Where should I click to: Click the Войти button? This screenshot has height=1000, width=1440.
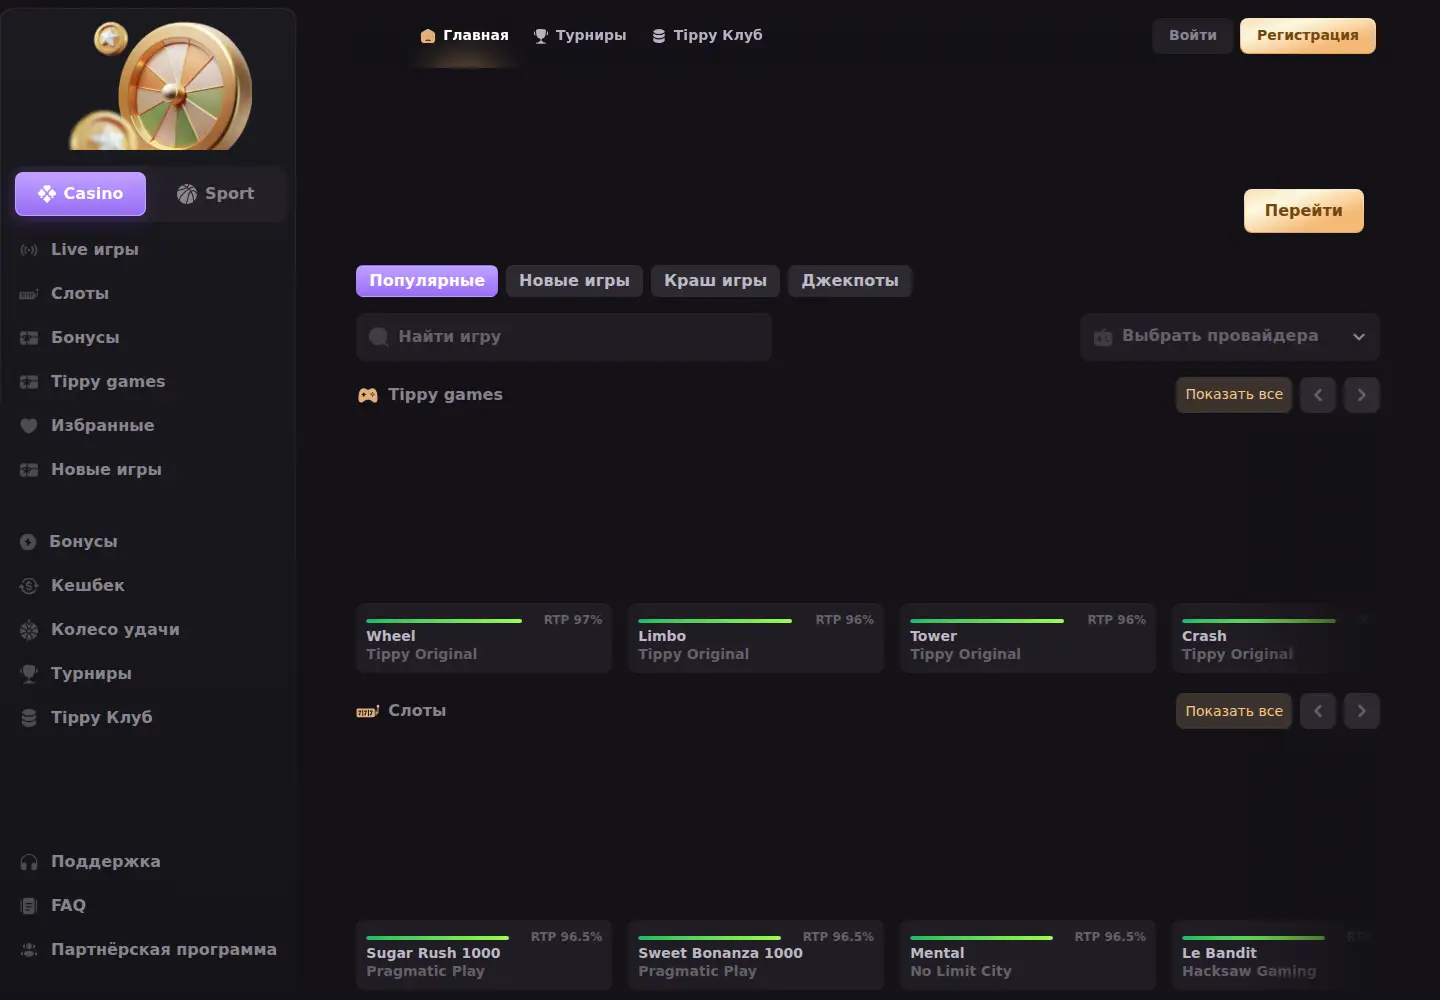pos(1193,36)
